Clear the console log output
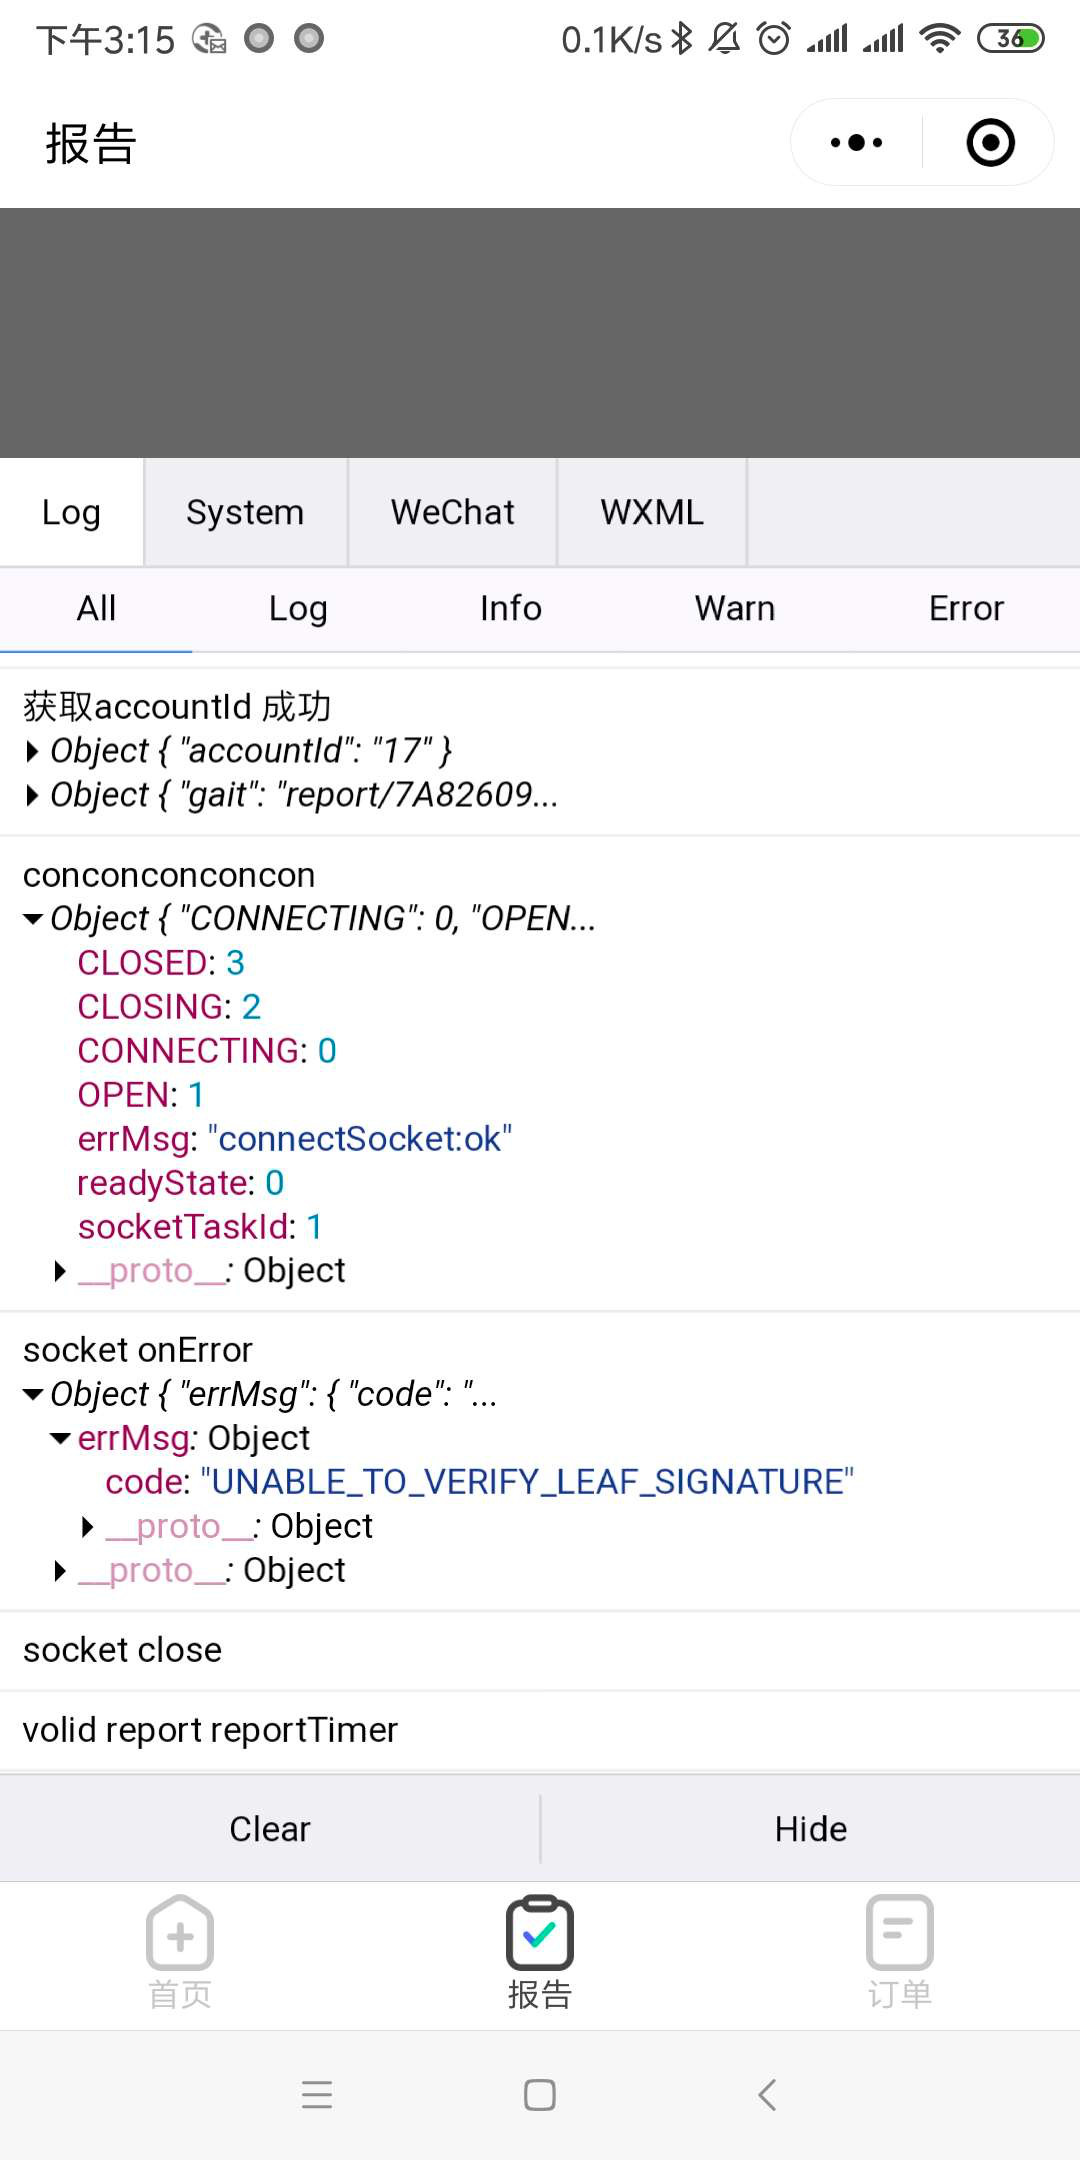This screenshot has height=2160, width=1080. (x=270, y=1829)
